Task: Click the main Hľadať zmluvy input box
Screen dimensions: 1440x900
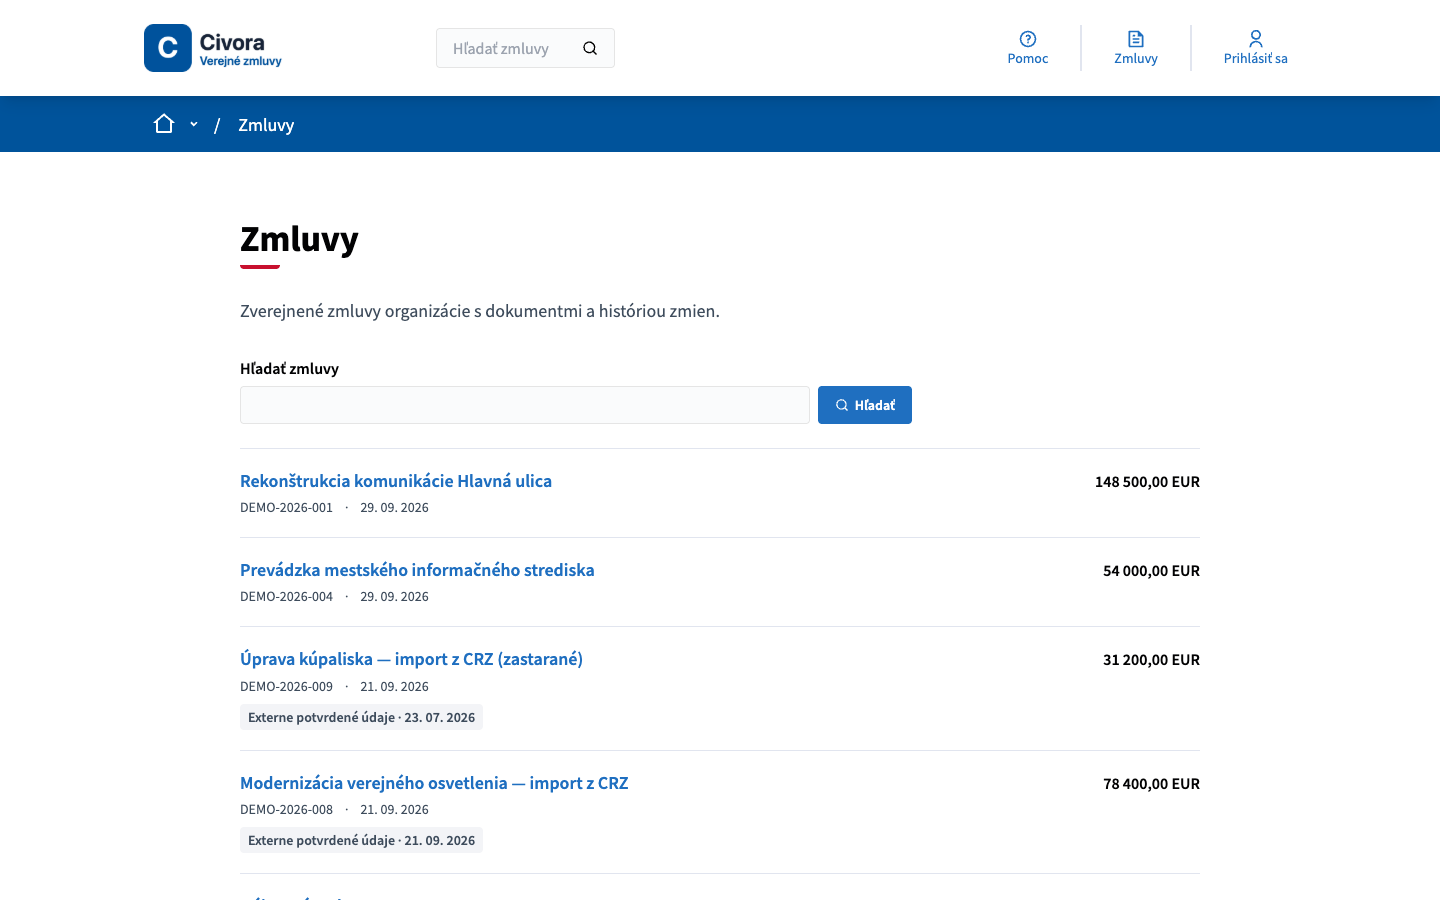Action: [x=525, y=405]
